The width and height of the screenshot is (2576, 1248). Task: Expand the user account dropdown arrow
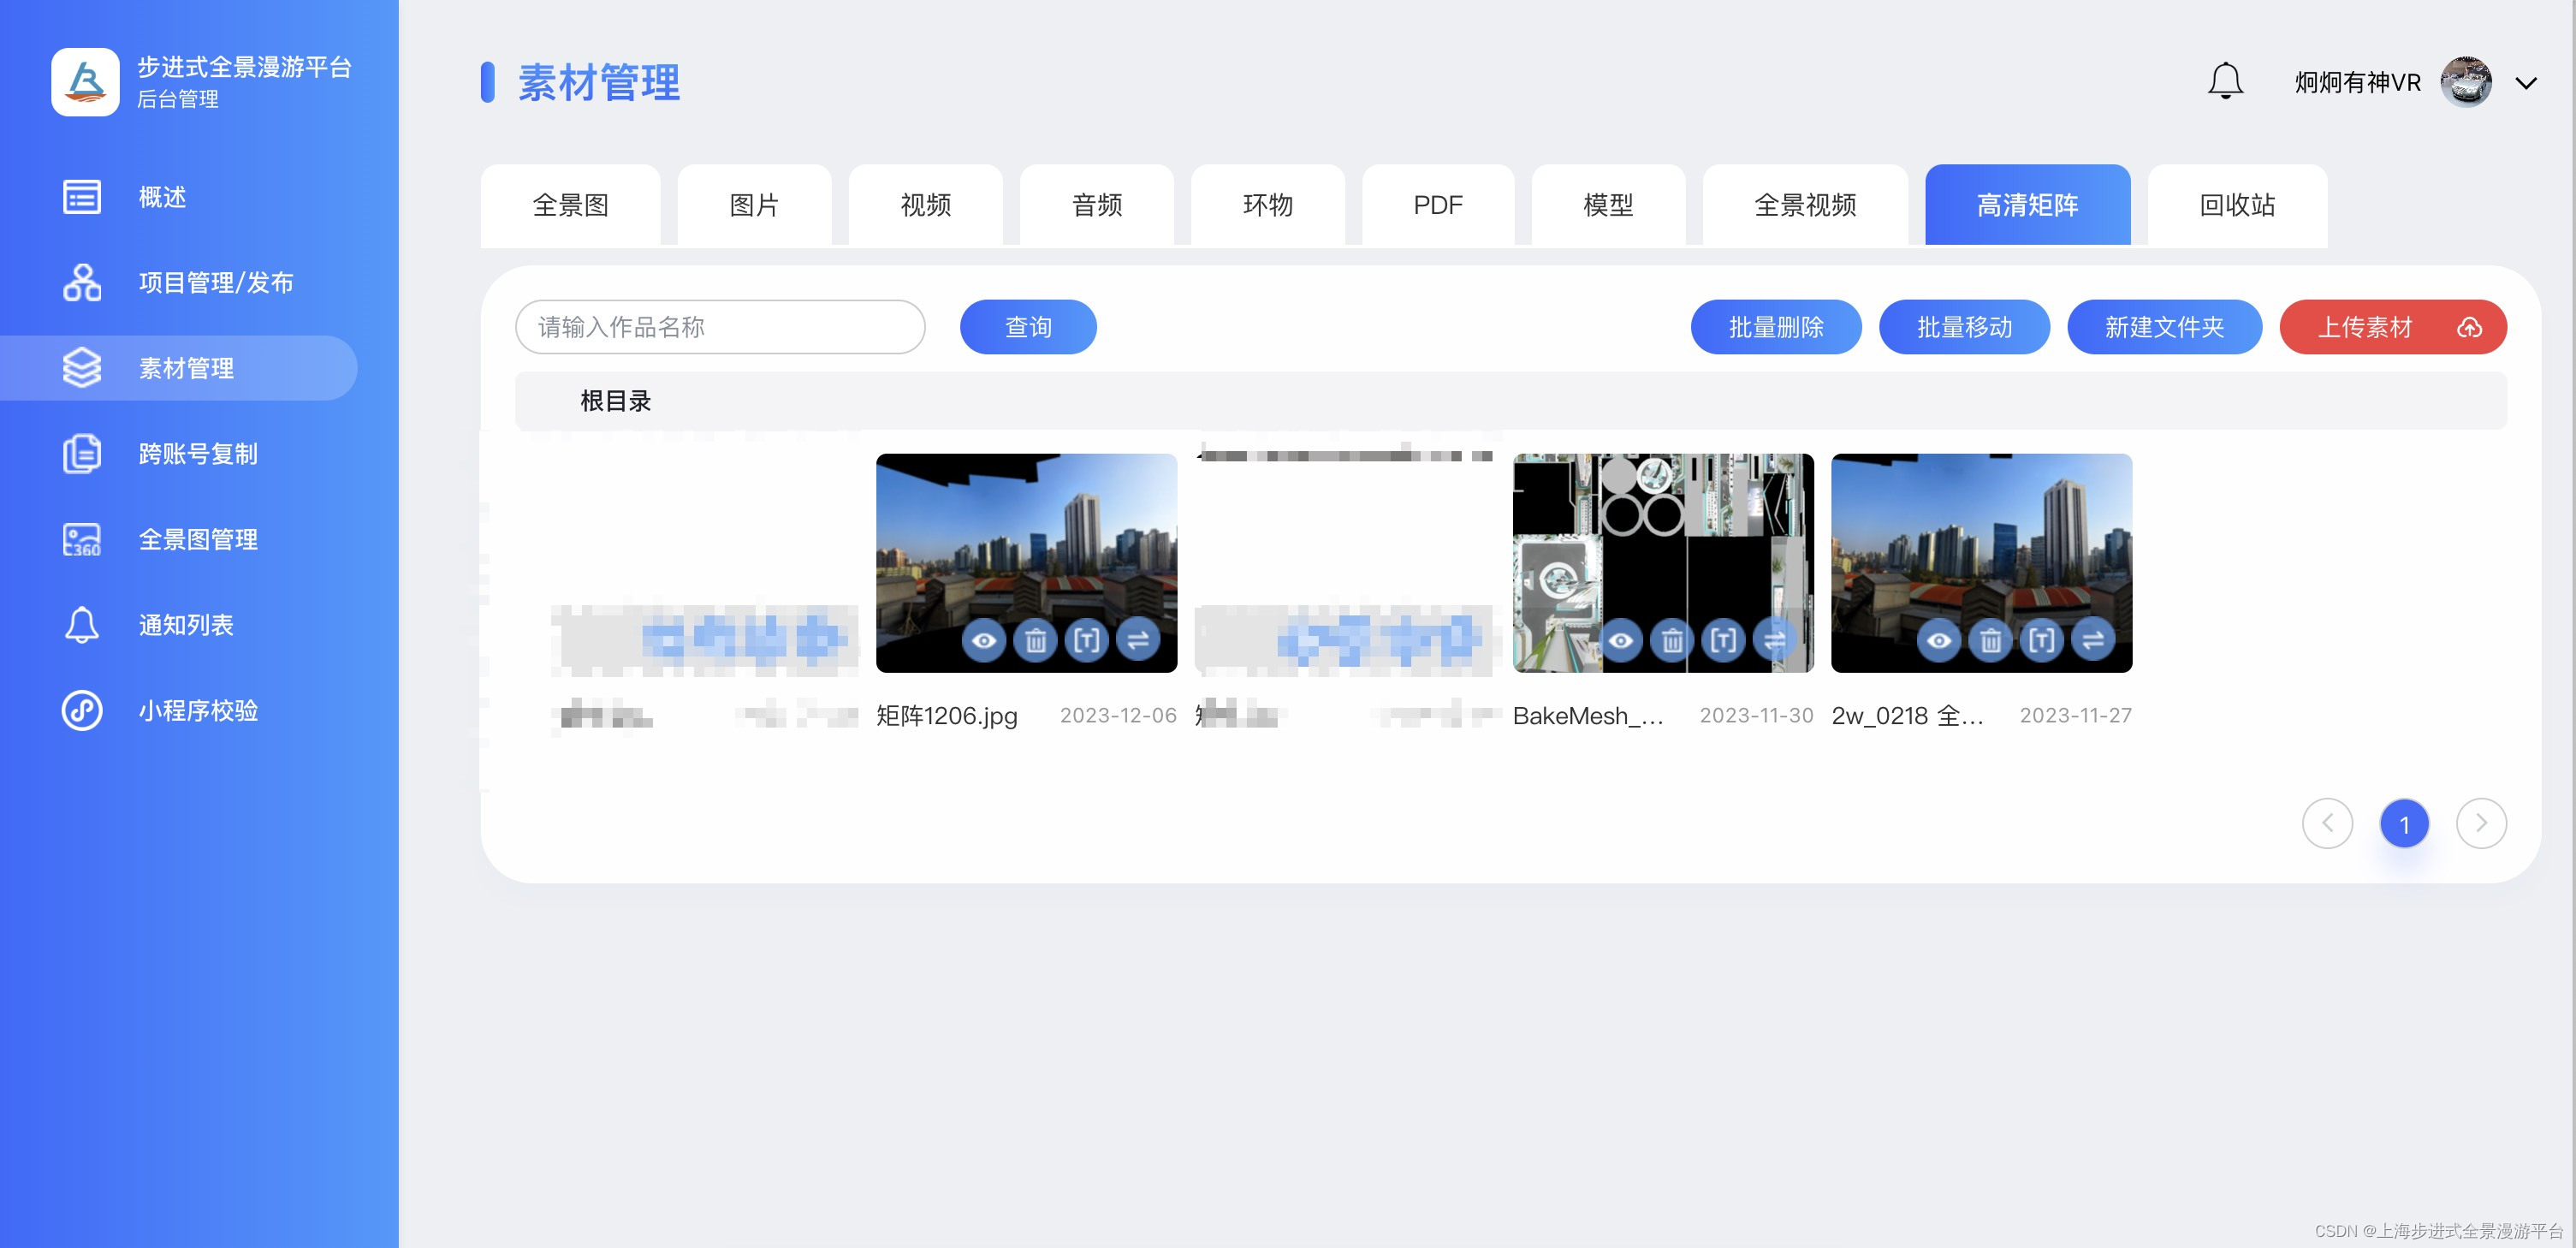2526,83
